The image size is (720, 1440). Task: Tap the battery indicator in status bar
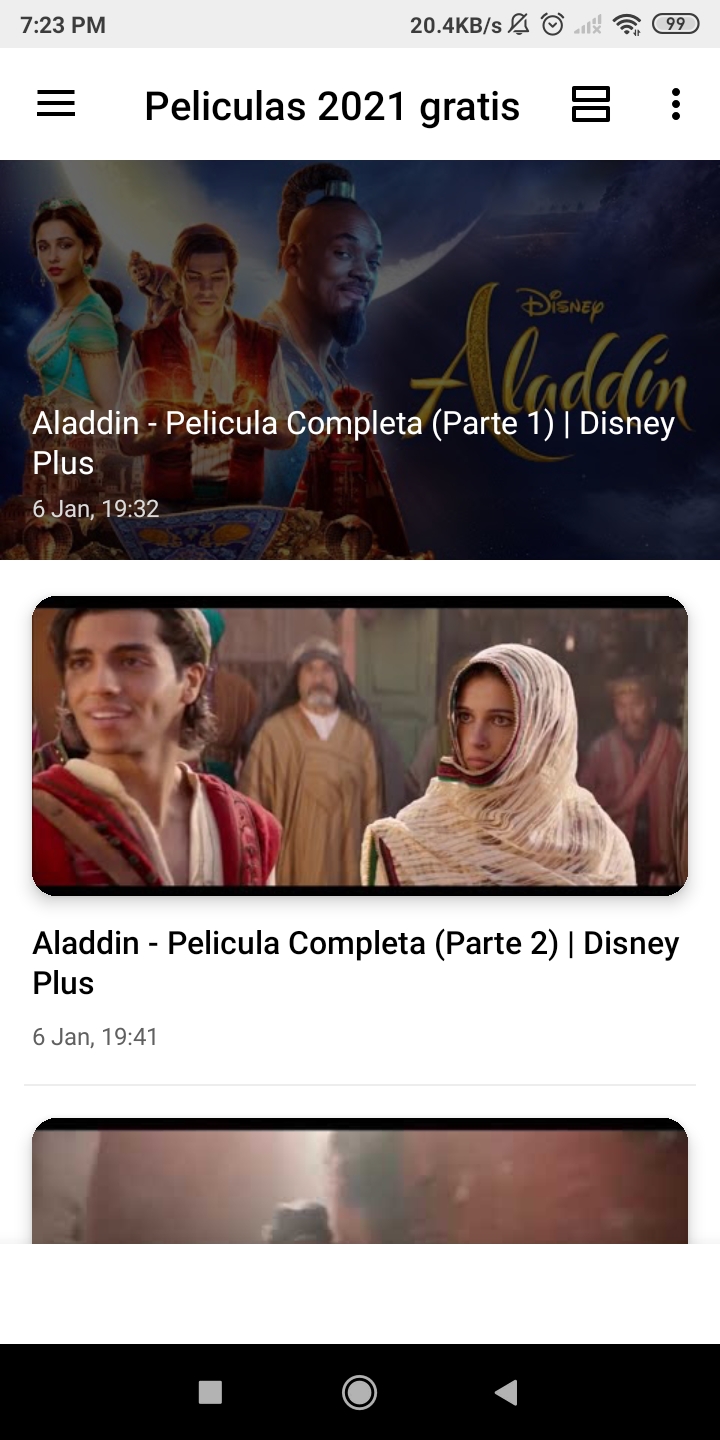(x=676, y=25)
